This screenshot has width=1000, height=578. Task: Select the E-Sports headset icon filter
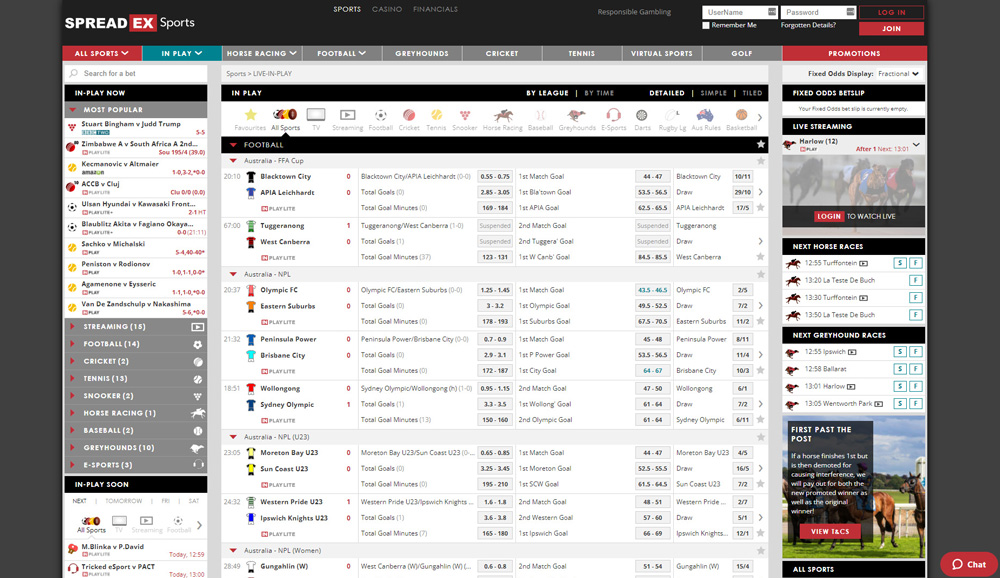click(x=614, y=119)
